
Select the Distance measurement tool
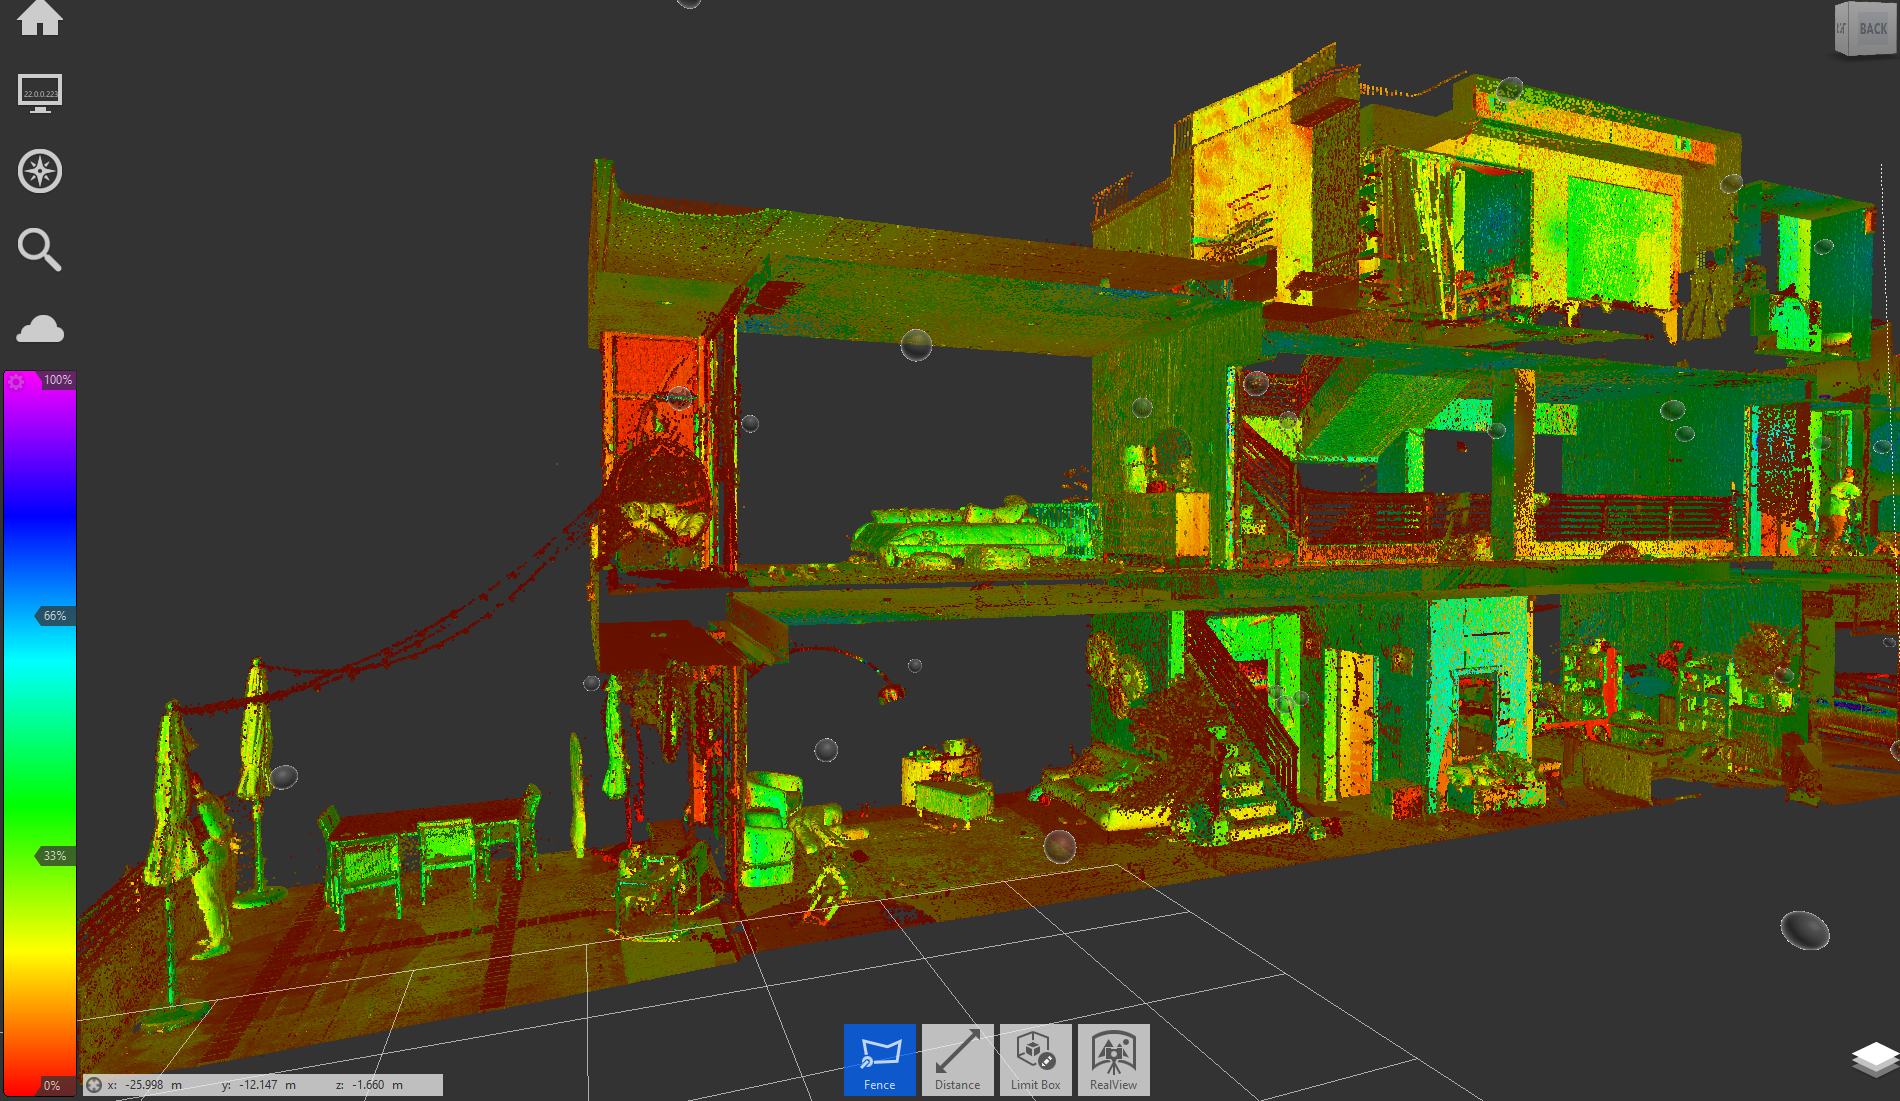click(957, 1060)
